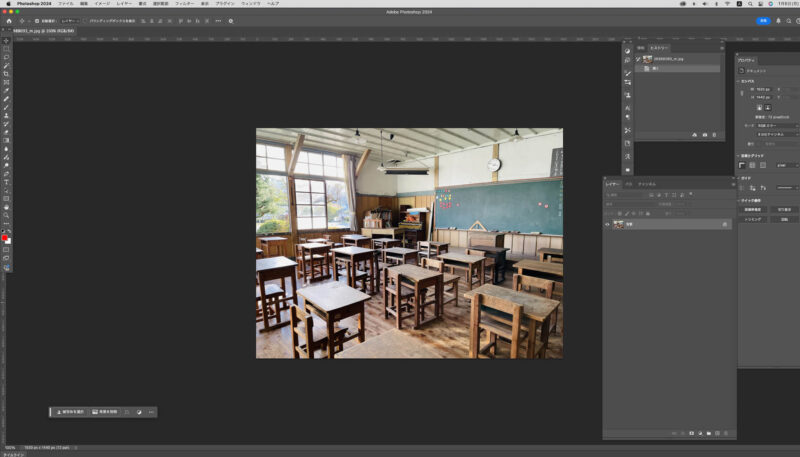Screen dimensions: 800x457
Task: Open the Edit Toolbar three-dots button
Action: pyautogui.click(x=6, y=223)
